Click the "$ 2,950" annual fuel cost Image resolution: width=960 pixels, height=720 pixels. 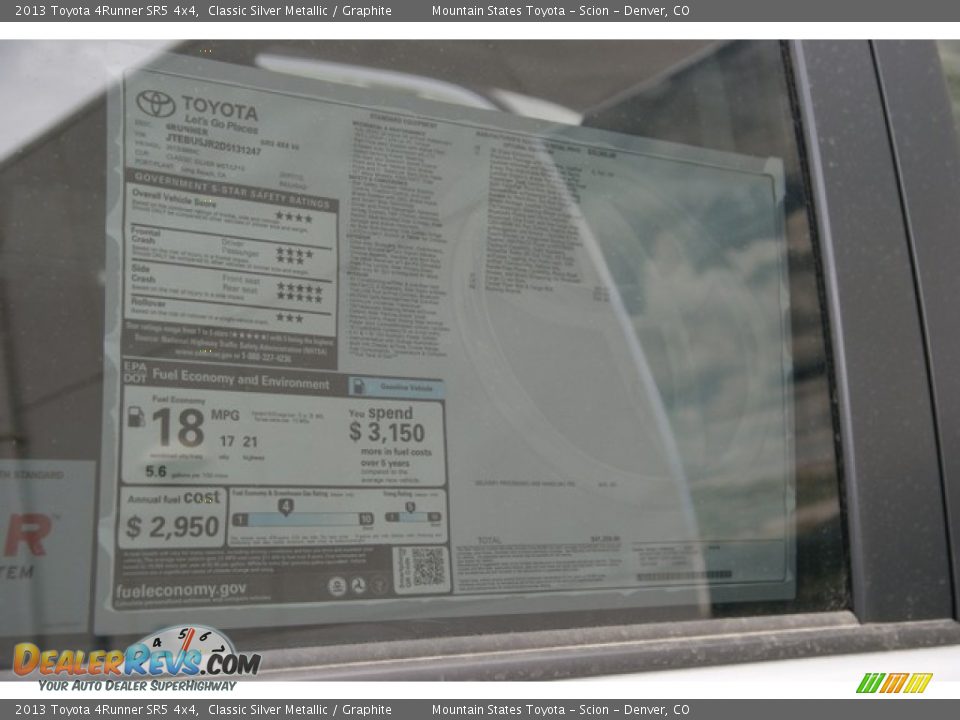(x=172, y=527)
